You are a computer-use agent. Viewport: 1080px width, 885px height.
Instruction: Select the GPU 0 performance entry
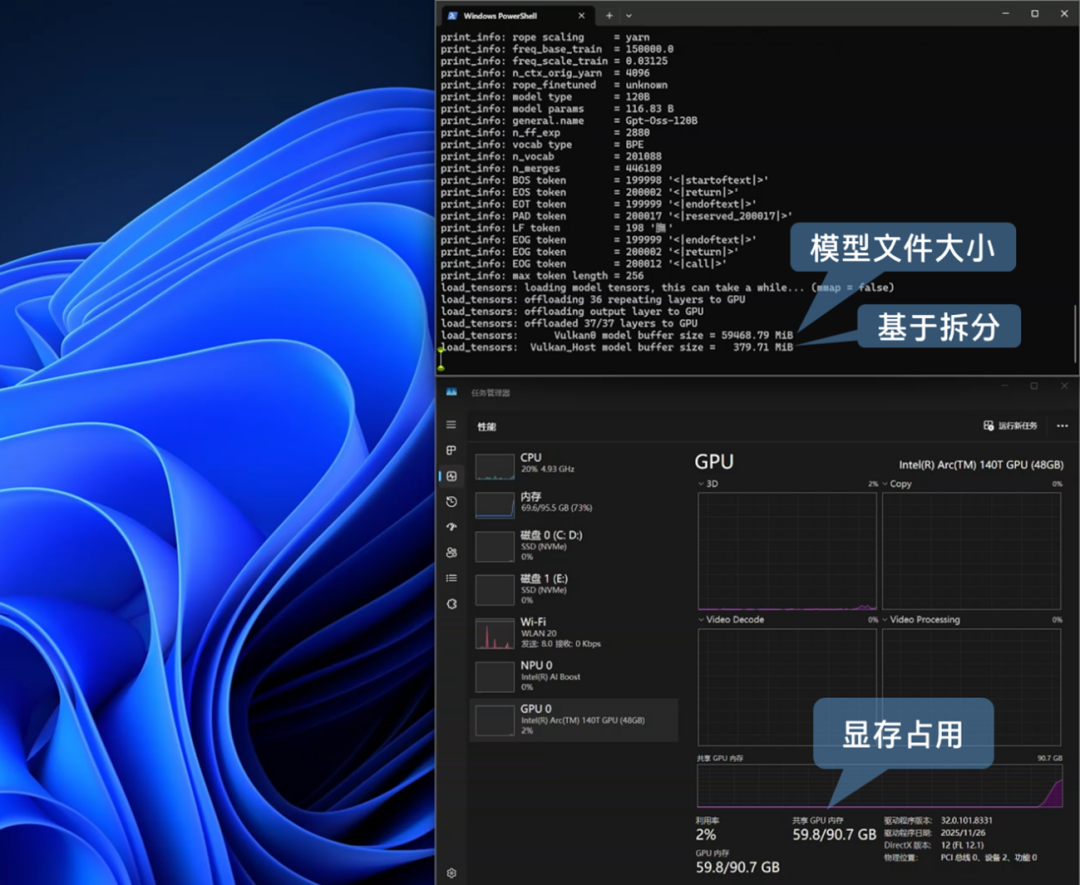pyautogui.click(x=574, y=720)
